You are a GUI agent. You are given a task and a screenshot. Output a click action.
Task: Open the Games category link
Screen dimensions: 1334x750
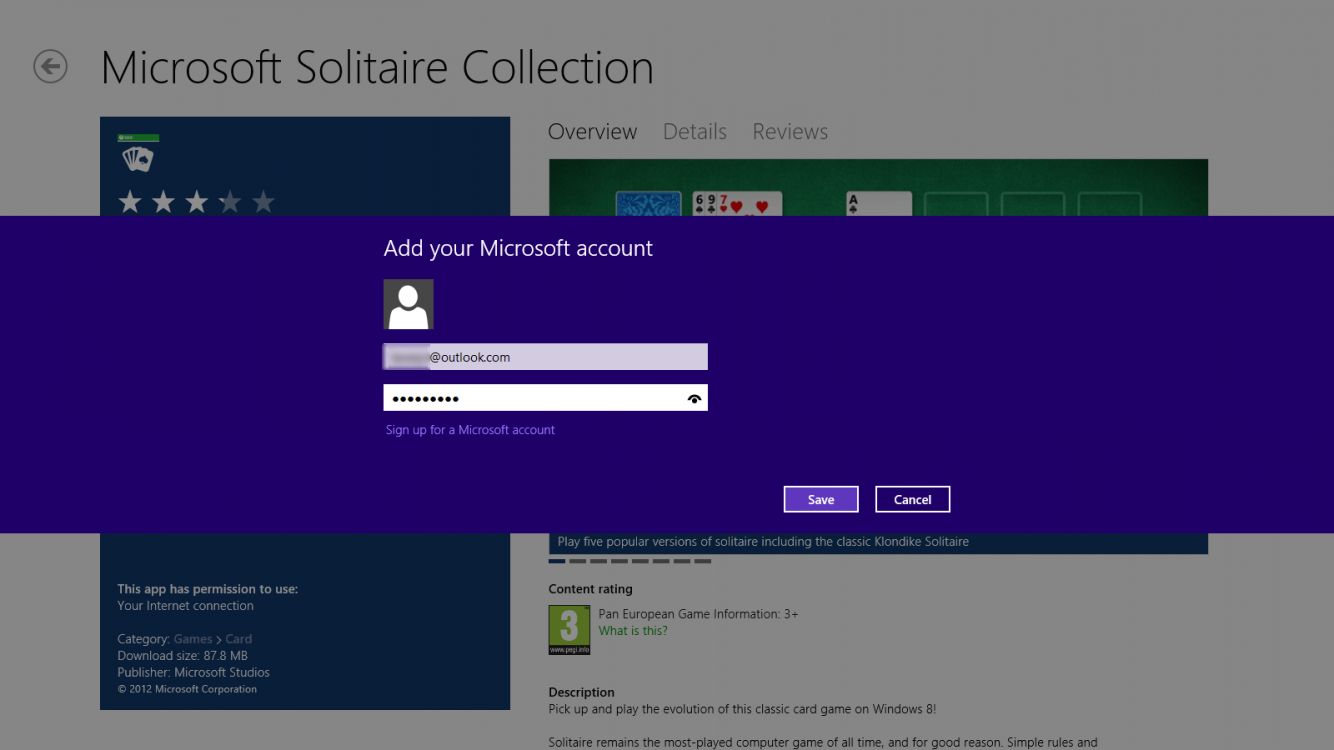[192, 638]
